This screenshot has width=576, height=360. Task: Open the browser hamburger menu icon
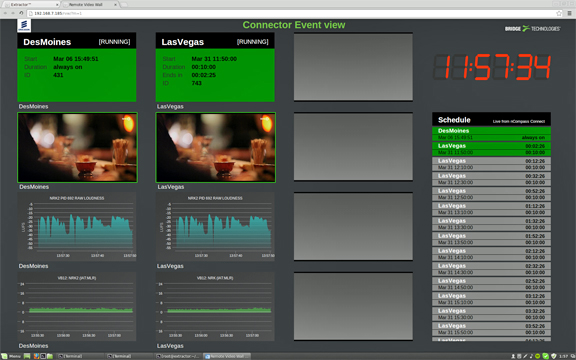tap(569, 13)
